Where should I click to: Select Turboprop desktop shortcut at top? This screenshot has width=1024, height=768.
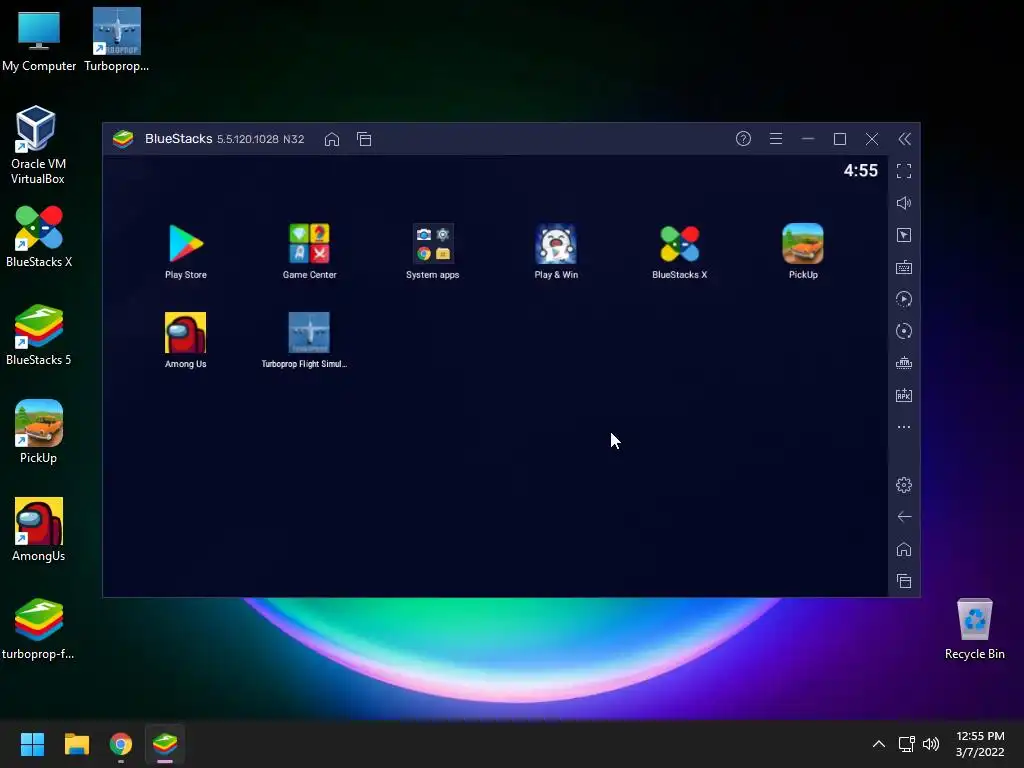pos(116,40)
